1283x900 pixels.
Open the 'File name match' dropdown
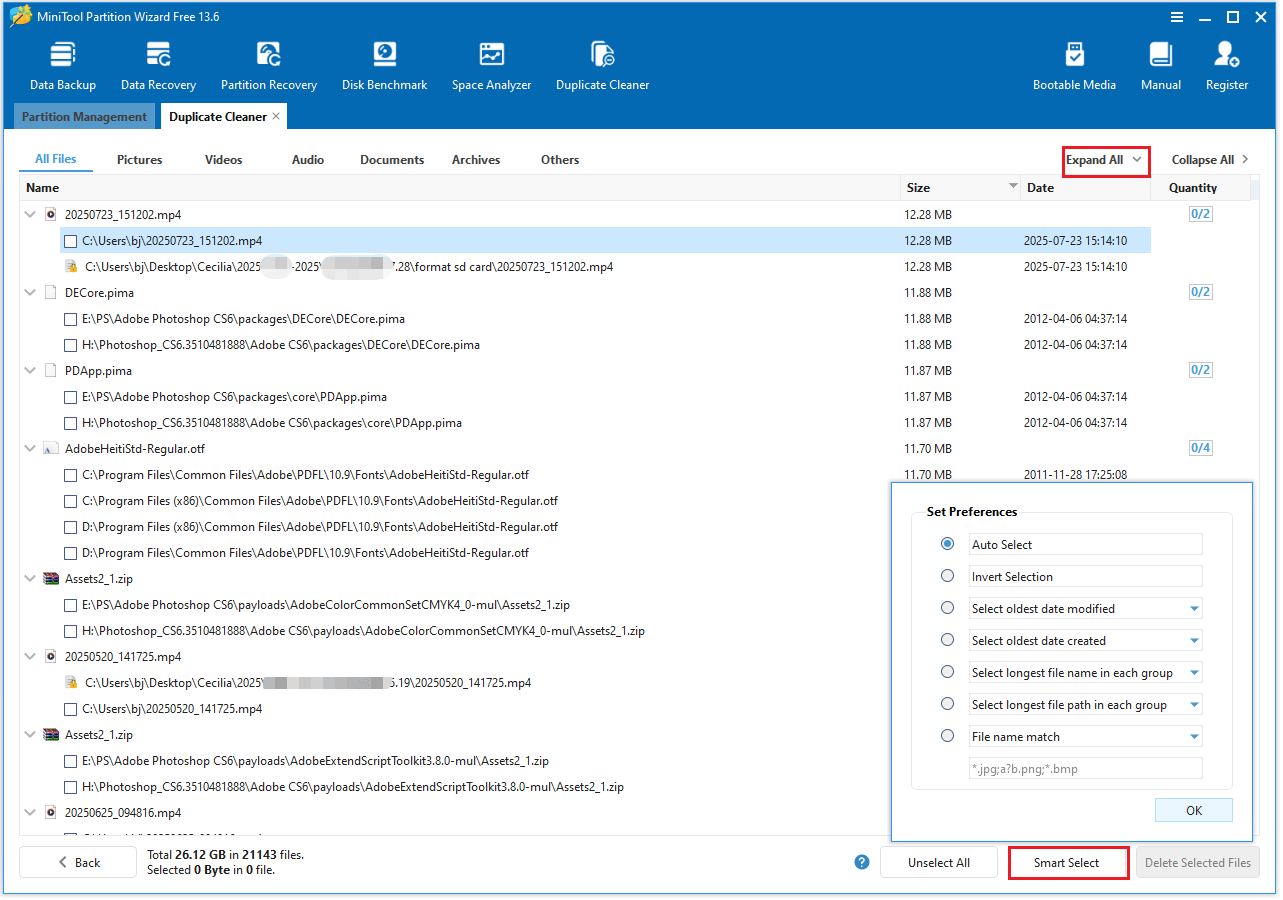pyautogui.click(x=1194, y=737)
